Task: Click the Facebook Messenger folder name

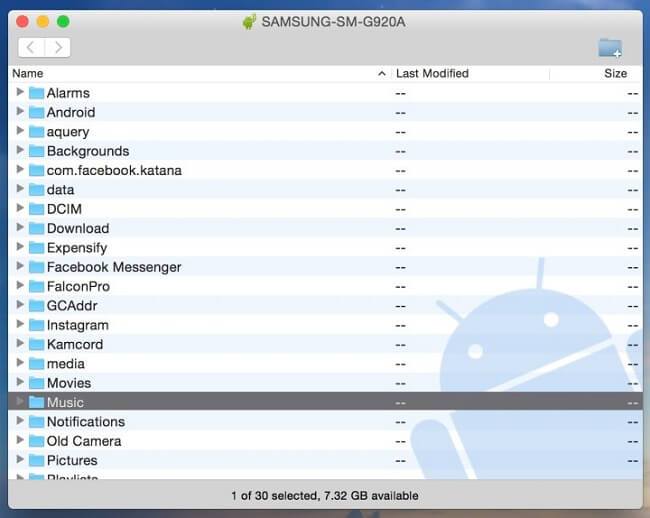Action: pos(114,267)
